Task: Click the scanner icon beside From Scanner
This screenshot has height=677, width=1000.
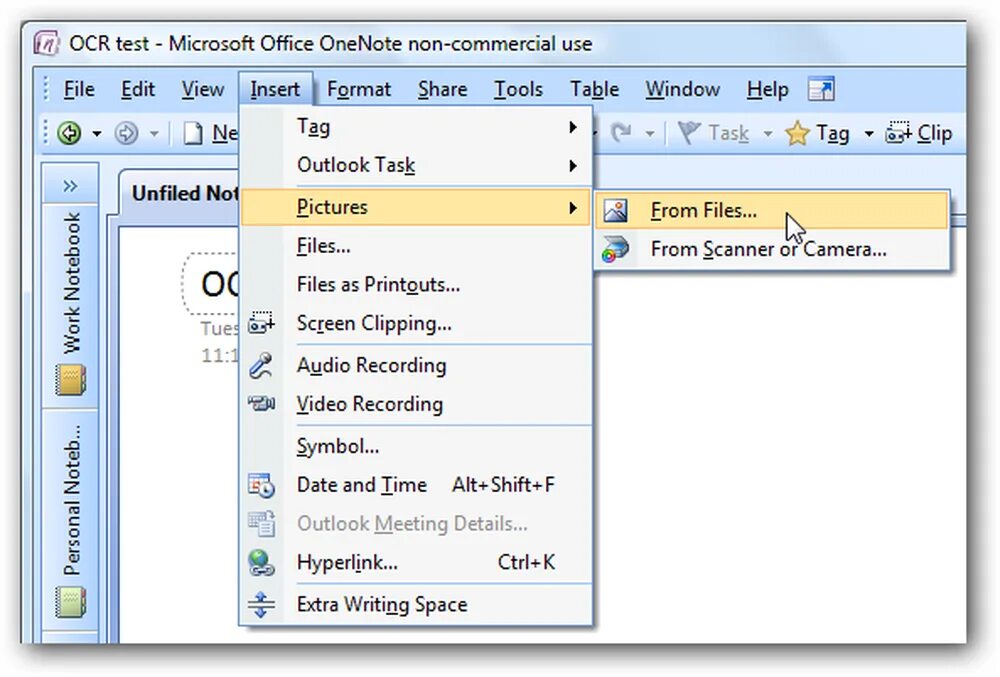Action: coord(615,249)
